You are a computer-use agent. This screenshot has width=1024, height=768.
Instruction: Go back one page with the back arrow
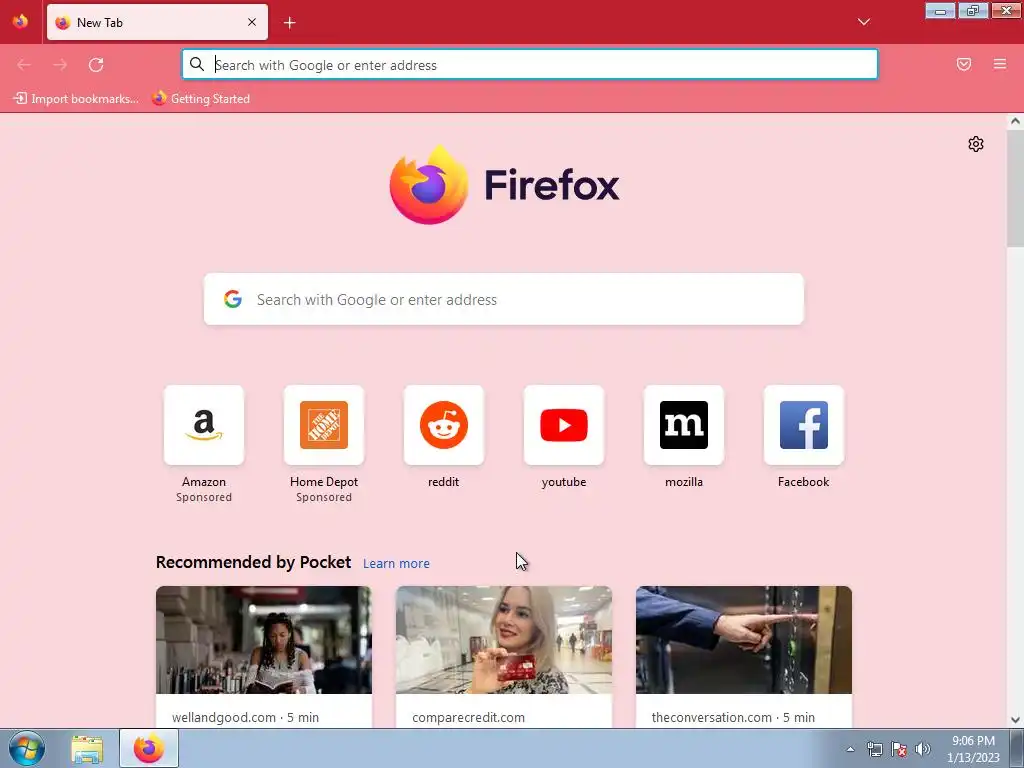[24, 65]
